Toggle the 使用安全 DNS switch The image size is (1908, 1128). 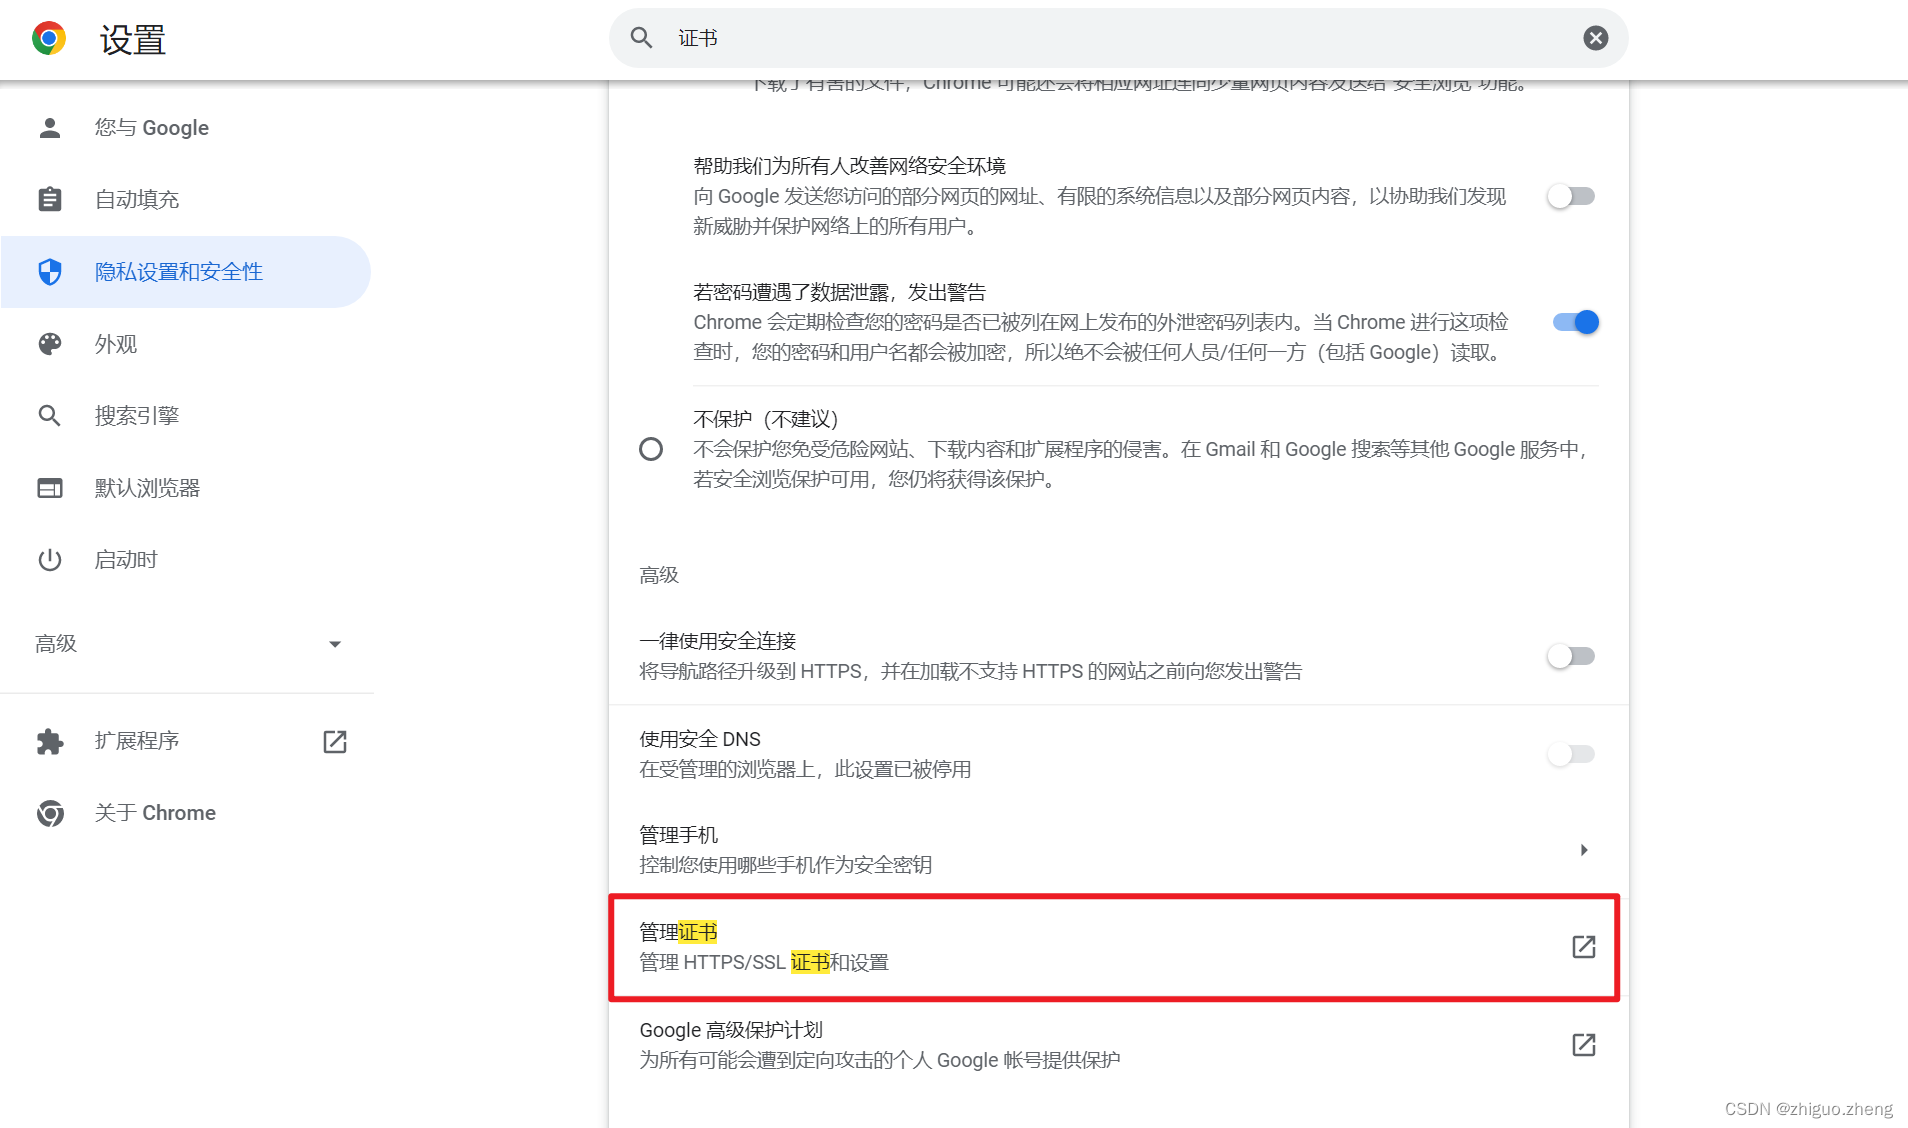(1571, 754)
